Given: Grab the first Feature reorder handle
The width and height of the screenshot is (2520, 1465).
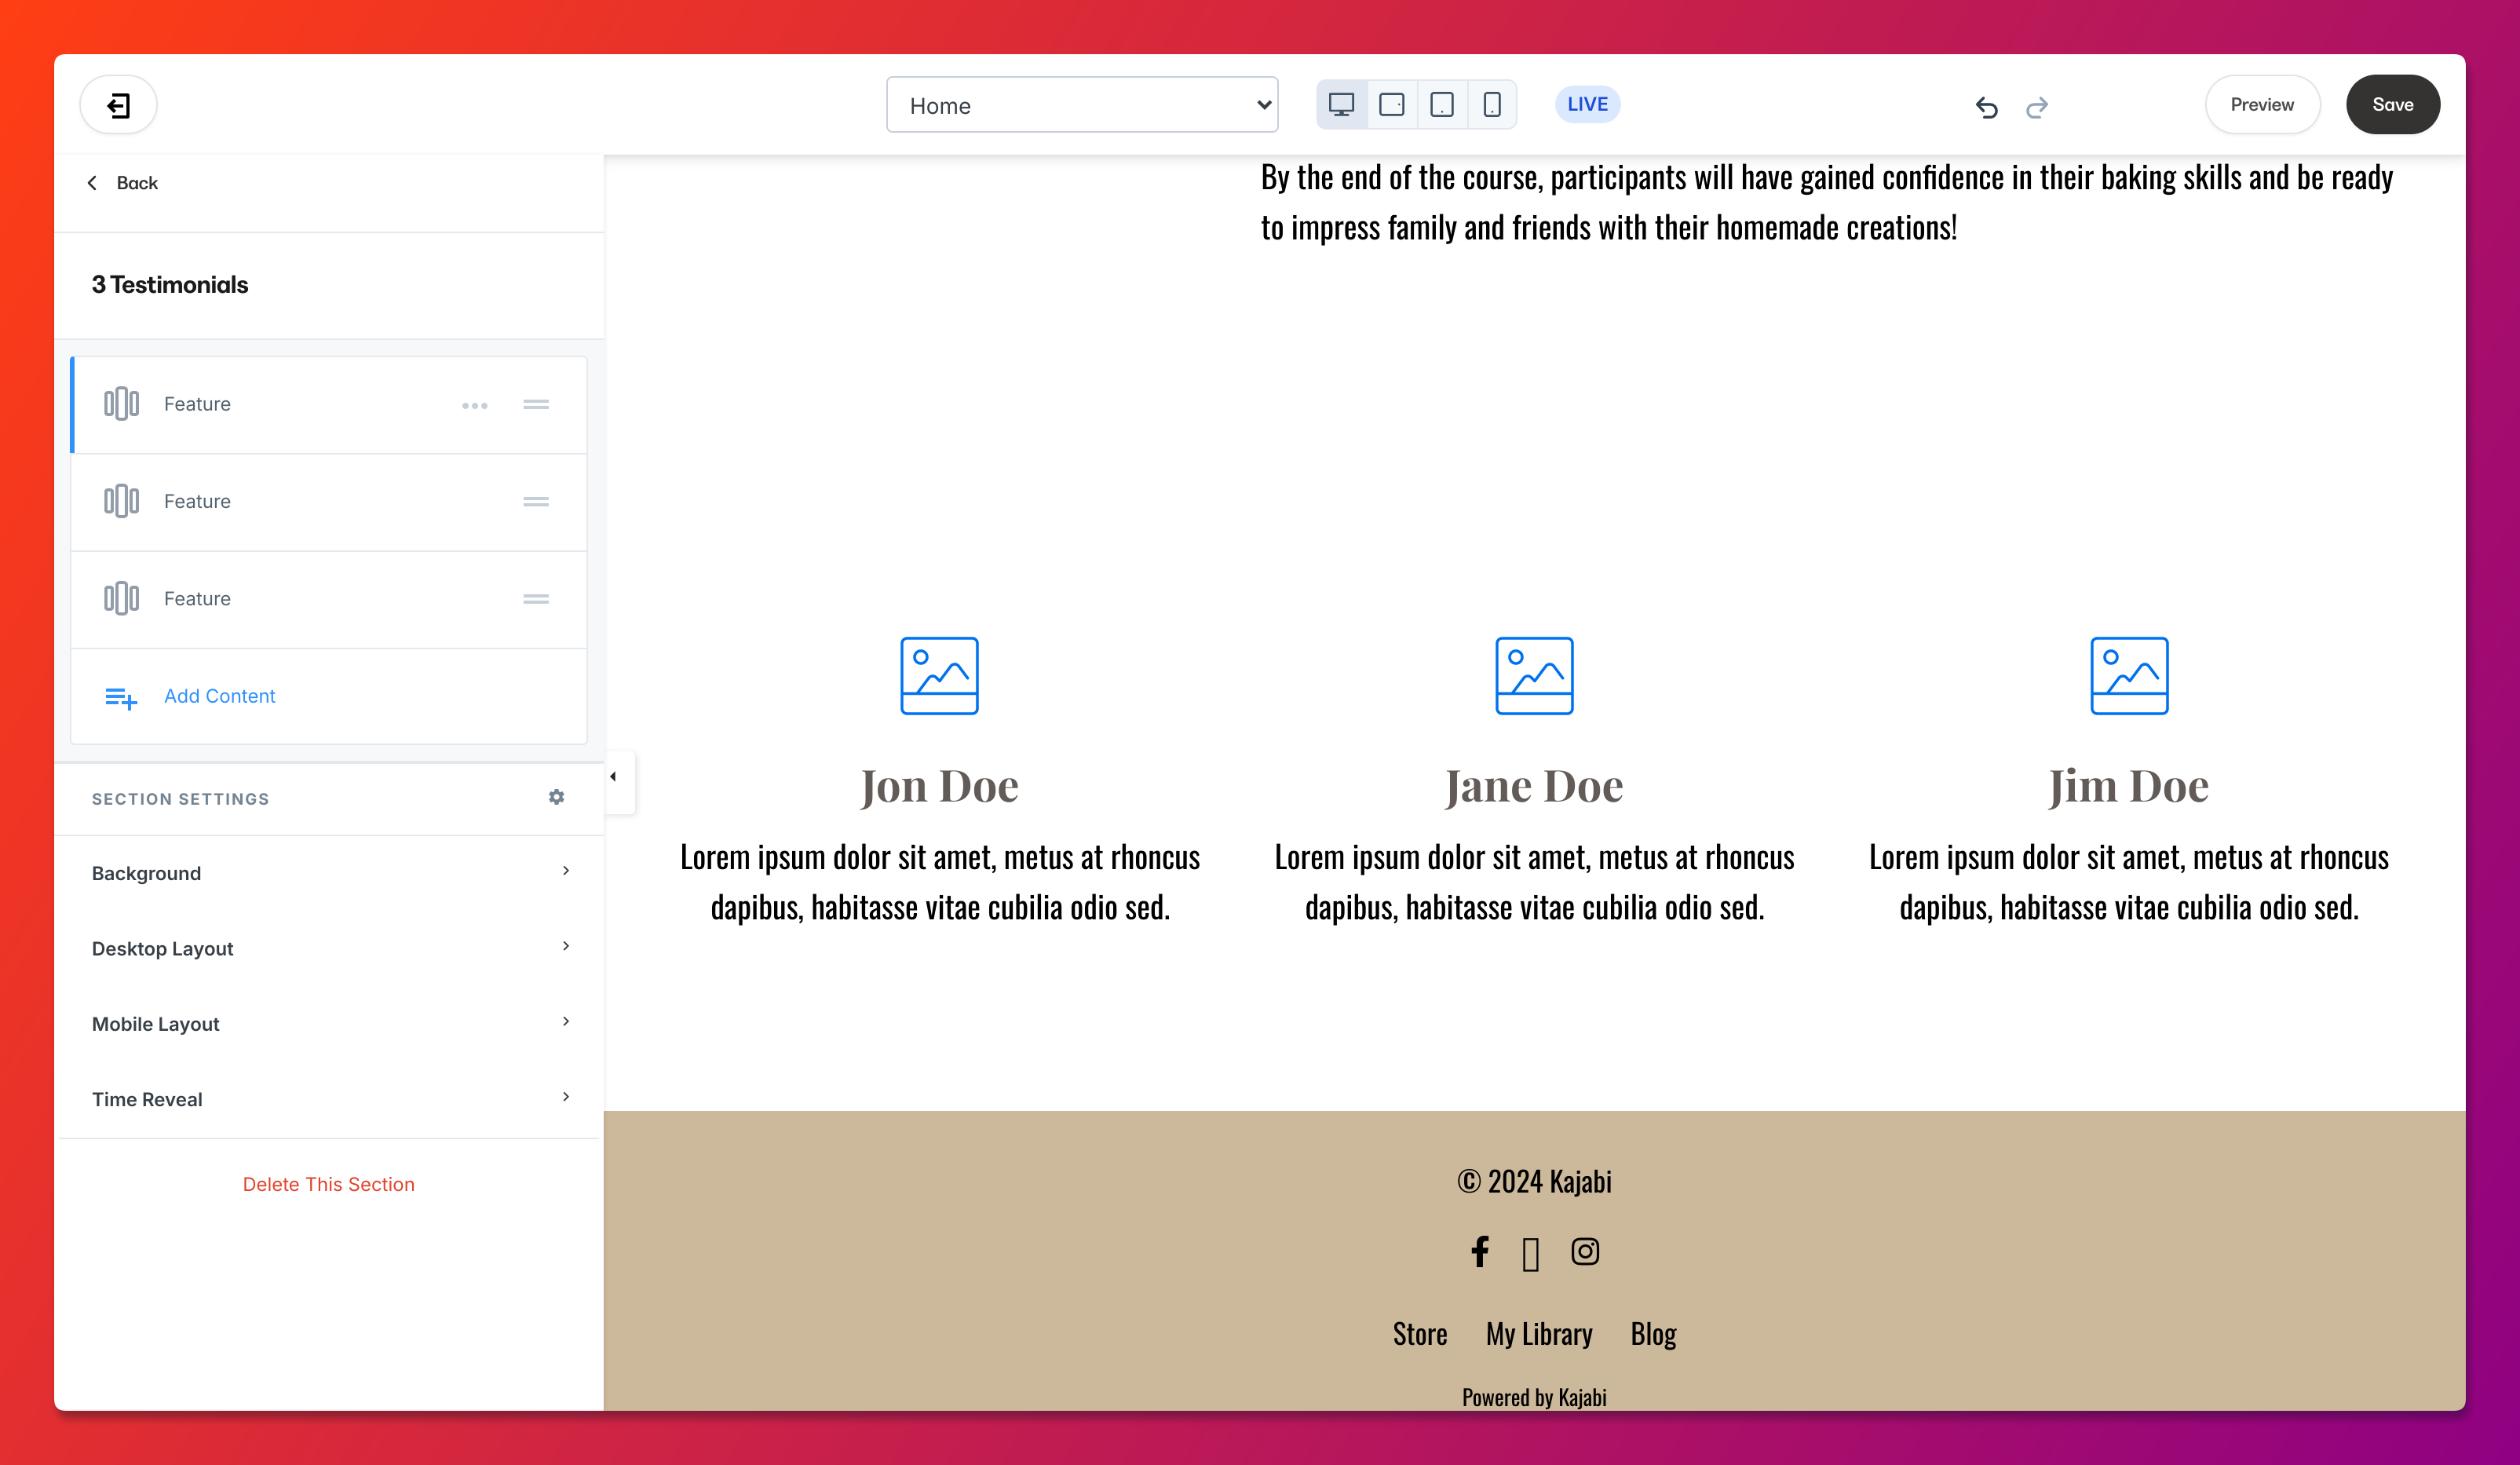Looking at the screenshot, I should pos(536,404).
